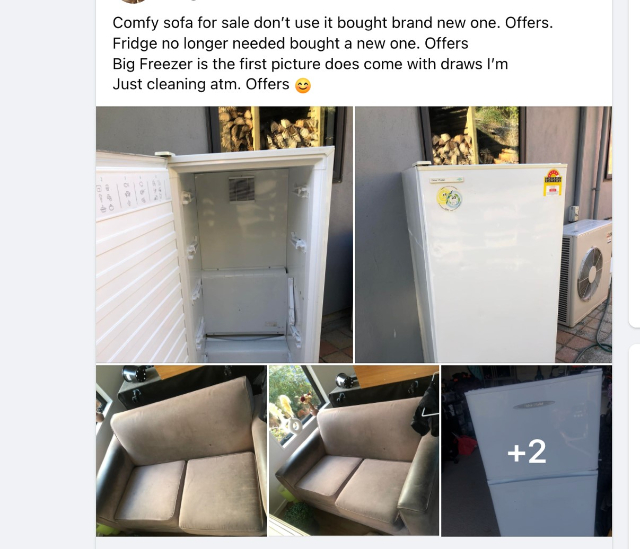Click the brand badge on the darkened fridge
Screen dimensions: 640x549
pyautogui.click(x=534, y=404)
